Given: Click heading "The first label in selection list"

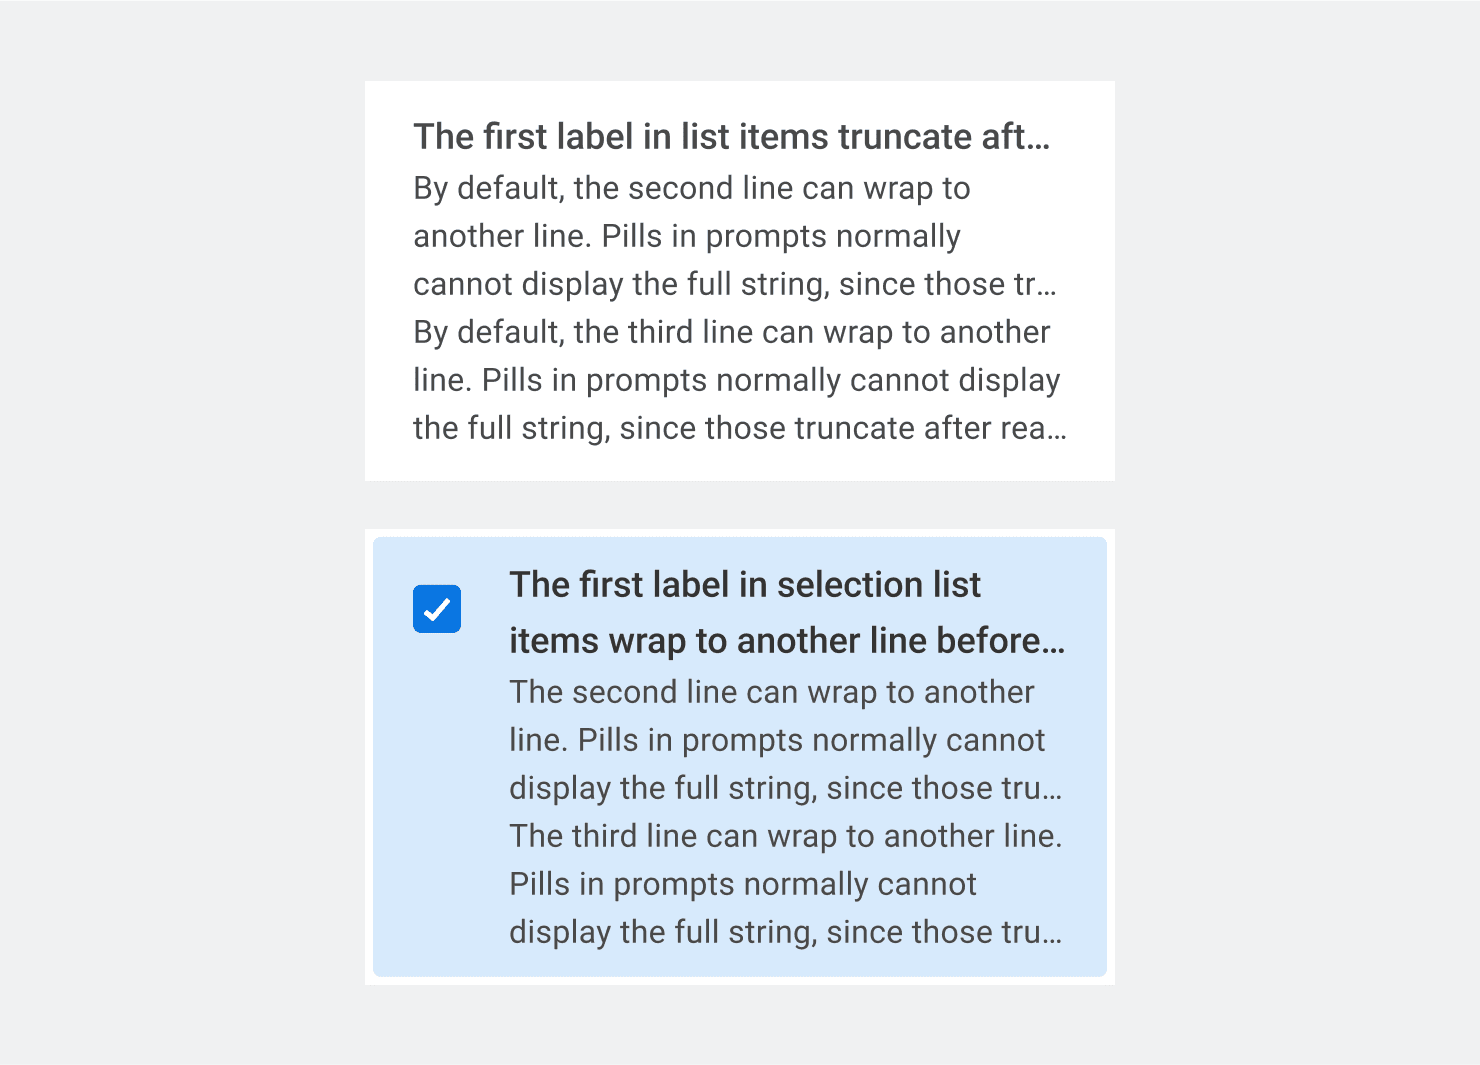Looking at the screenshot, I should [x=745, y=585].
